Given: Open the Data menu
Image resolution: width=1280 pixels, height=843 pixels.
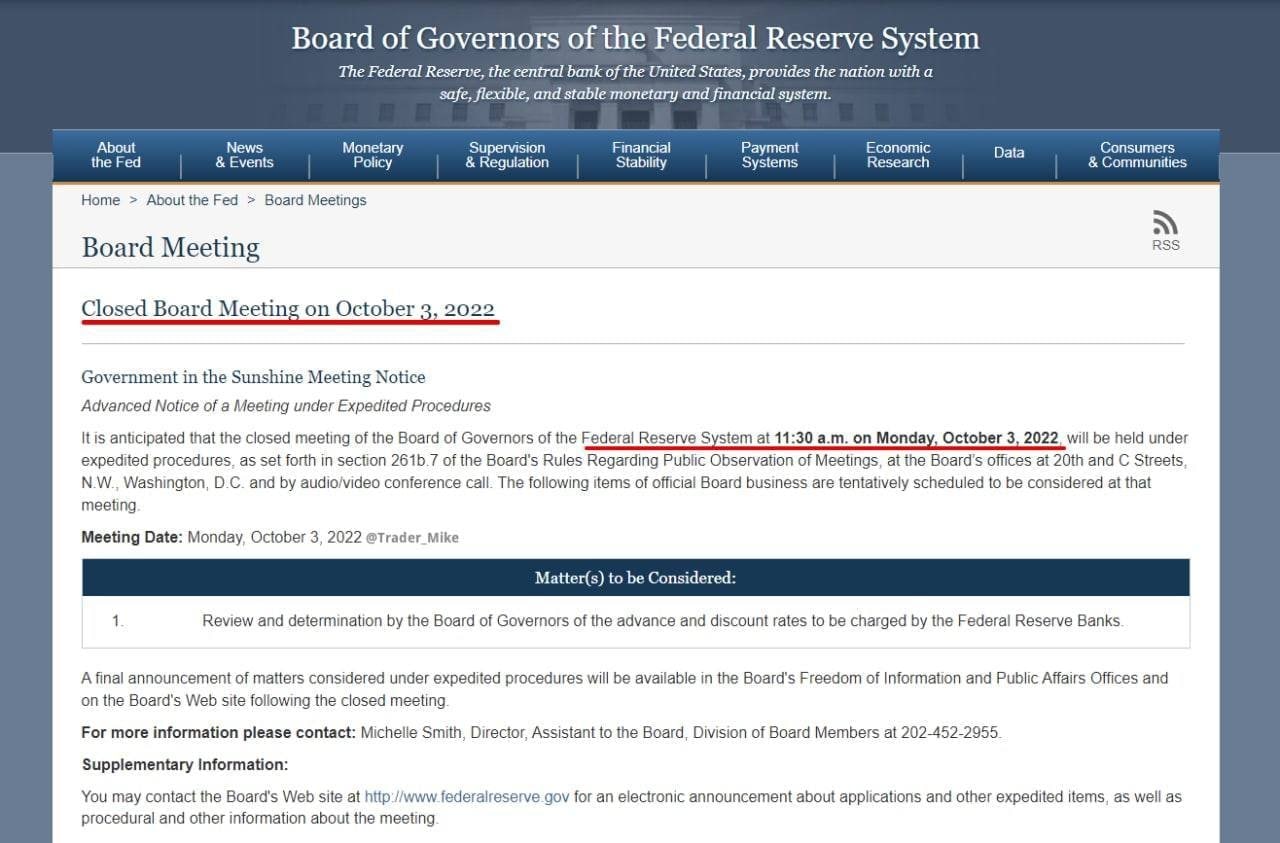Looking at the screenshot, I should point(1009,153).
